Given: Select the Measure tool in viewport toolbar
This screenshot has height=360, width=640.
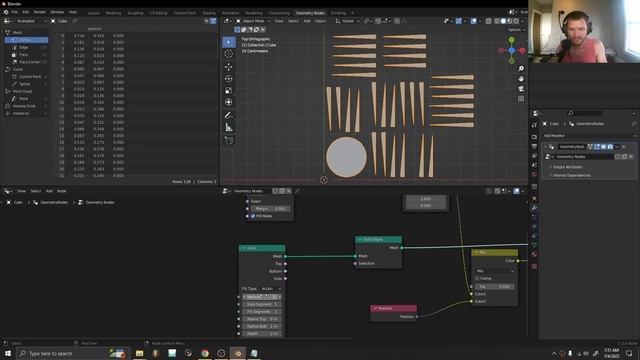Looking at the screenshot, I should (229, 128).
